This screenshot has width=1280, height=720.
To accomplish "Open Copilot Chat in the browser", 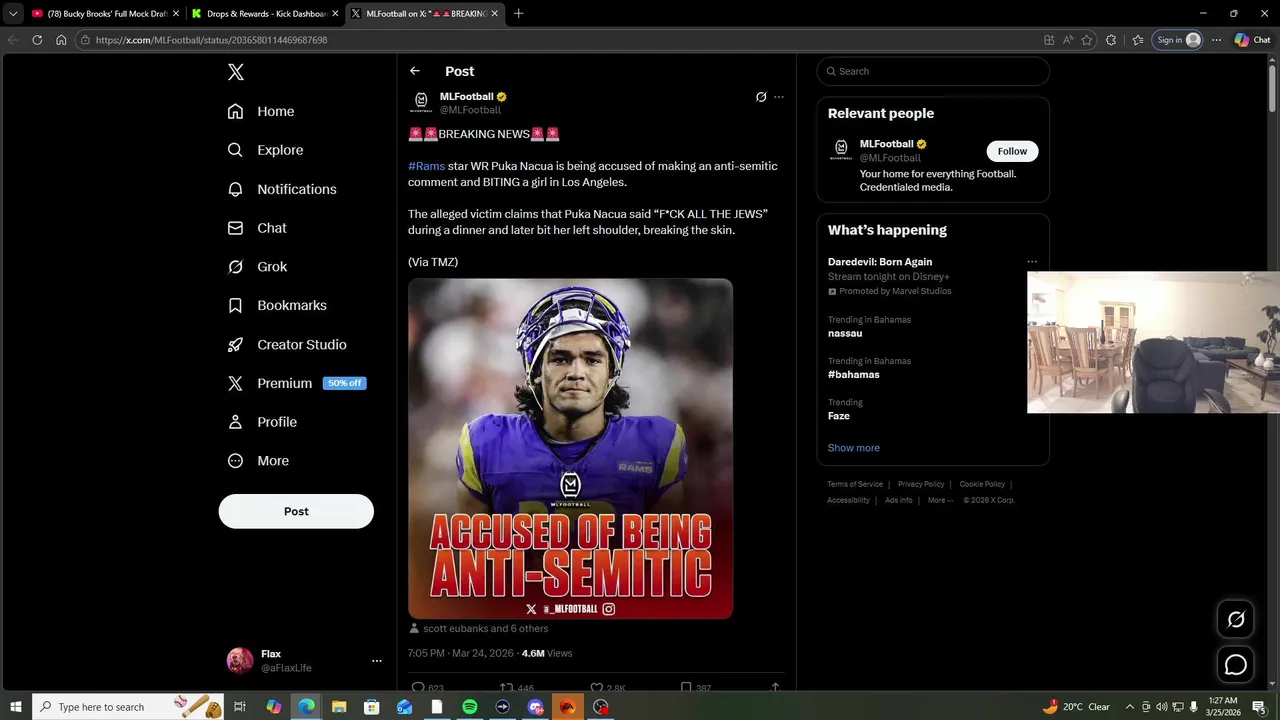I will pos(1253,40).
